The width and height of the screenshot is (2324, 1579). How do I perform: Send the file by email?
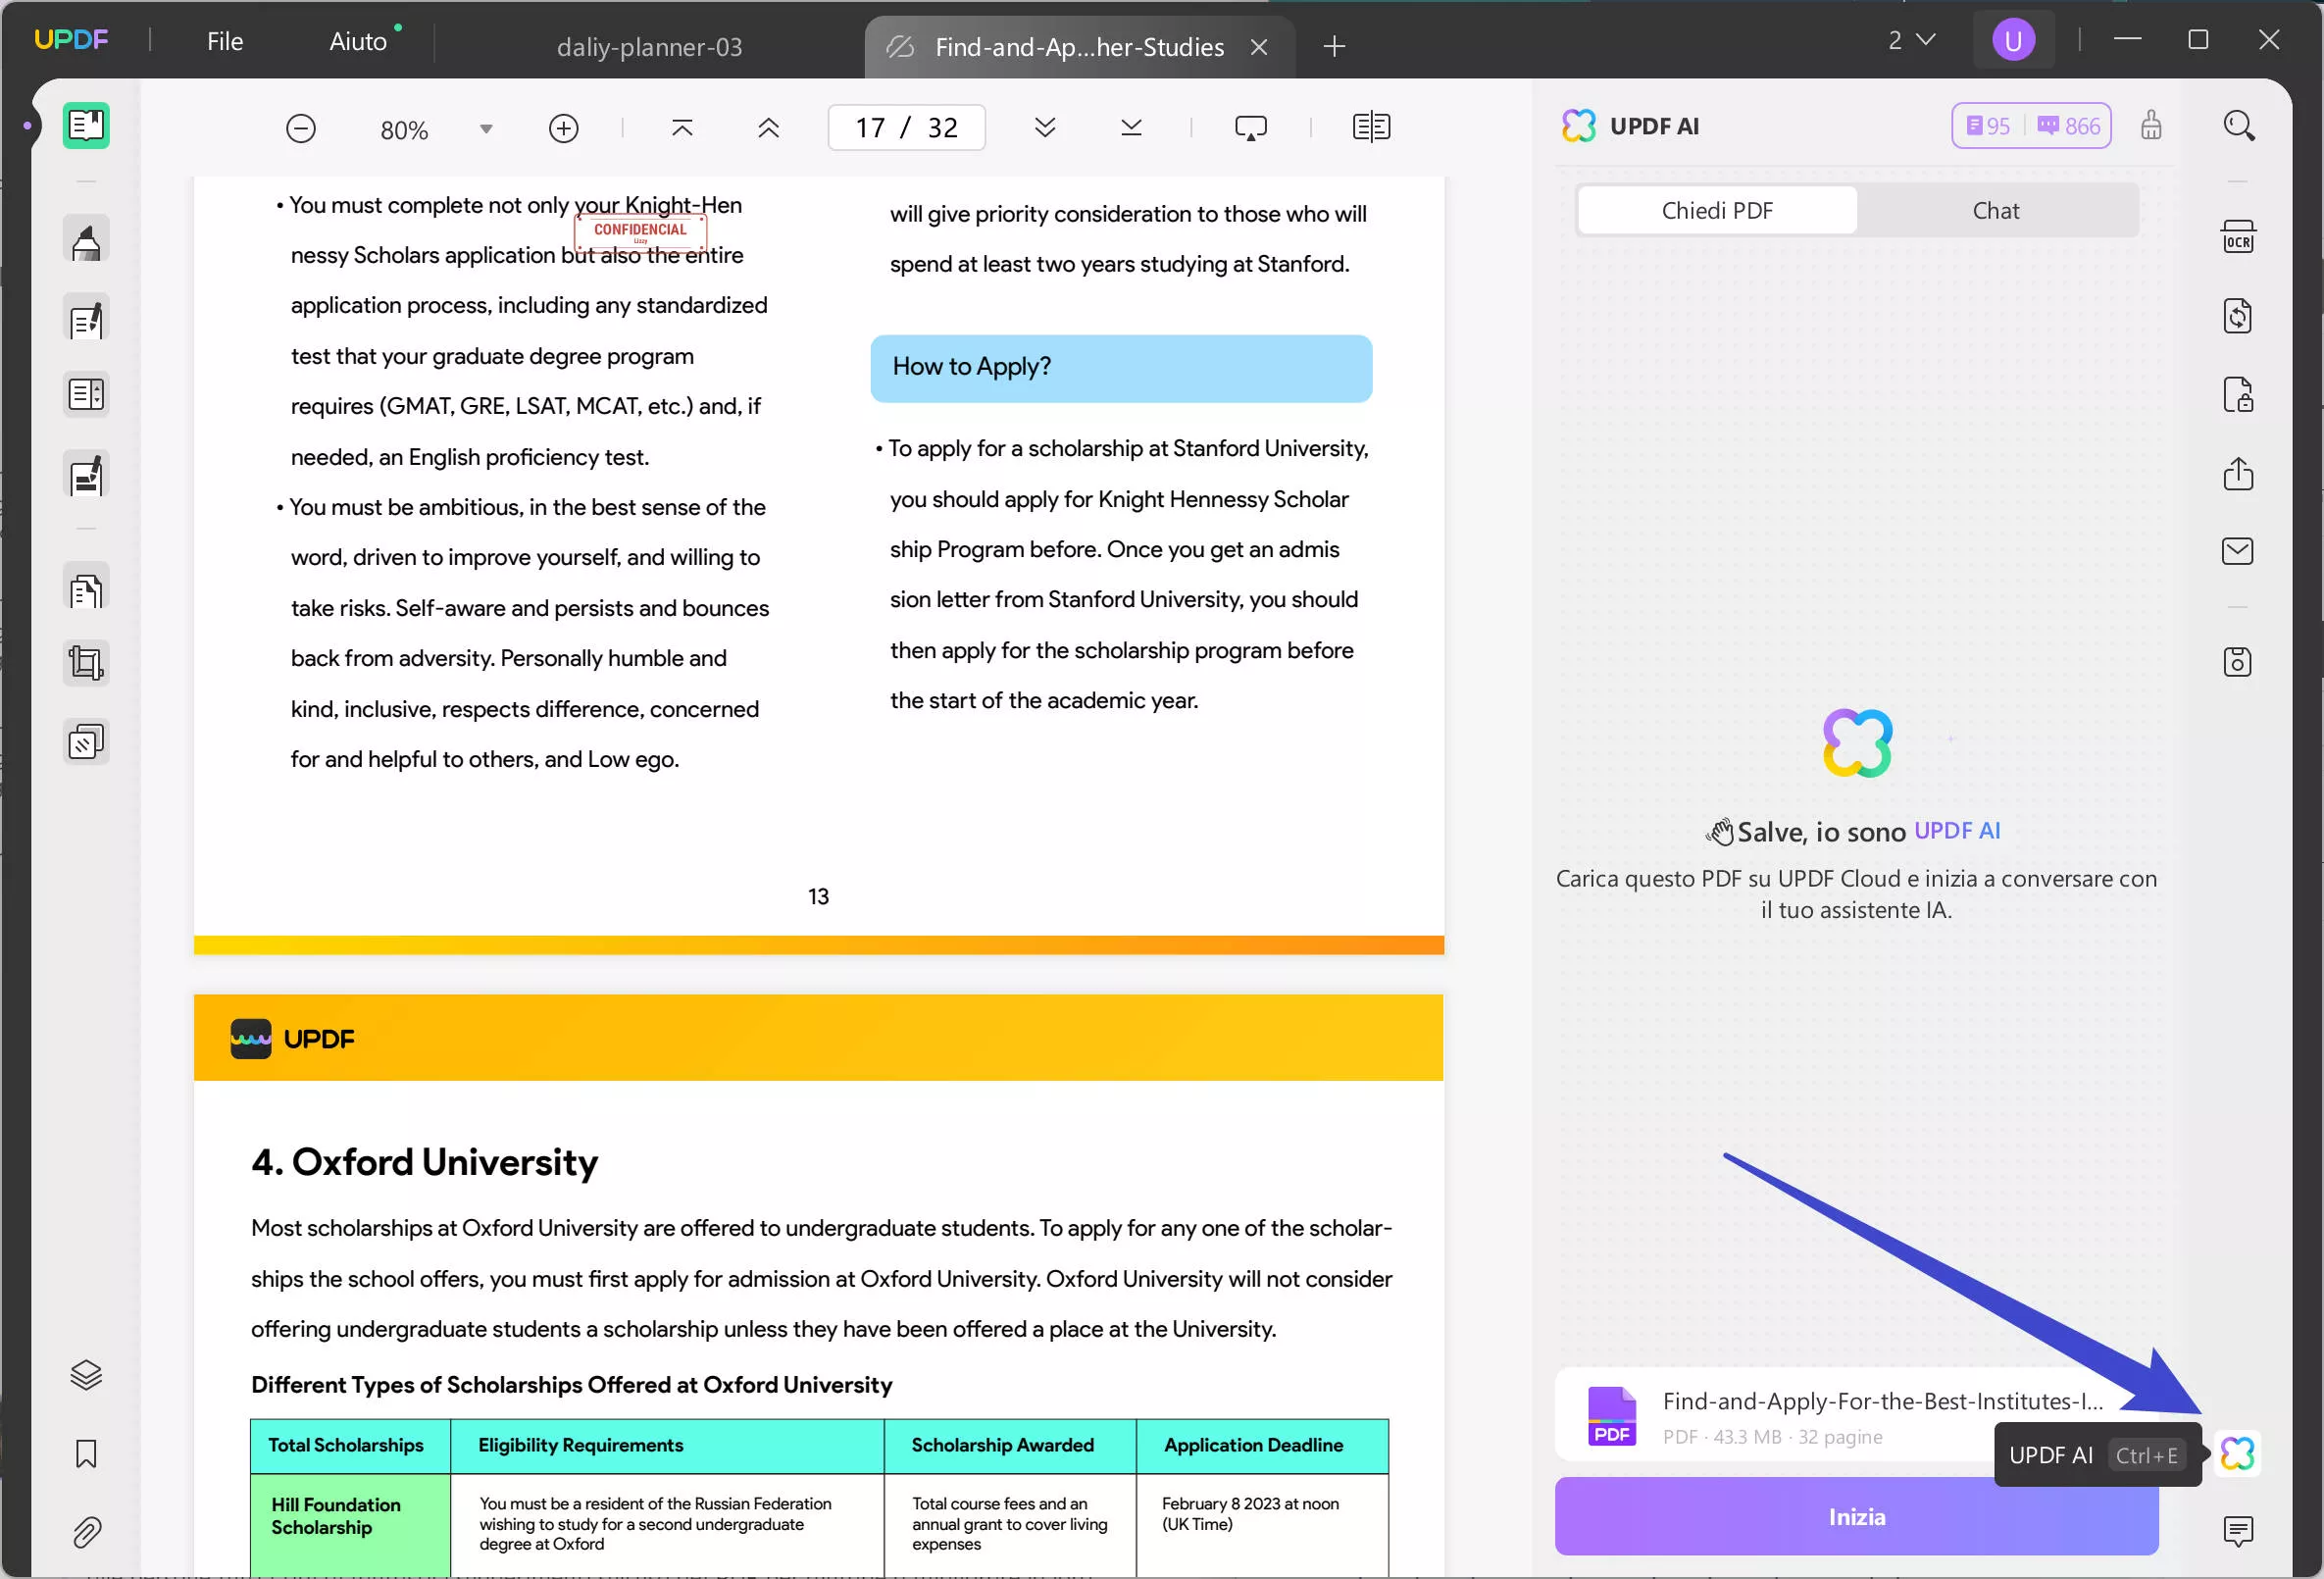tap(2238, 551)
